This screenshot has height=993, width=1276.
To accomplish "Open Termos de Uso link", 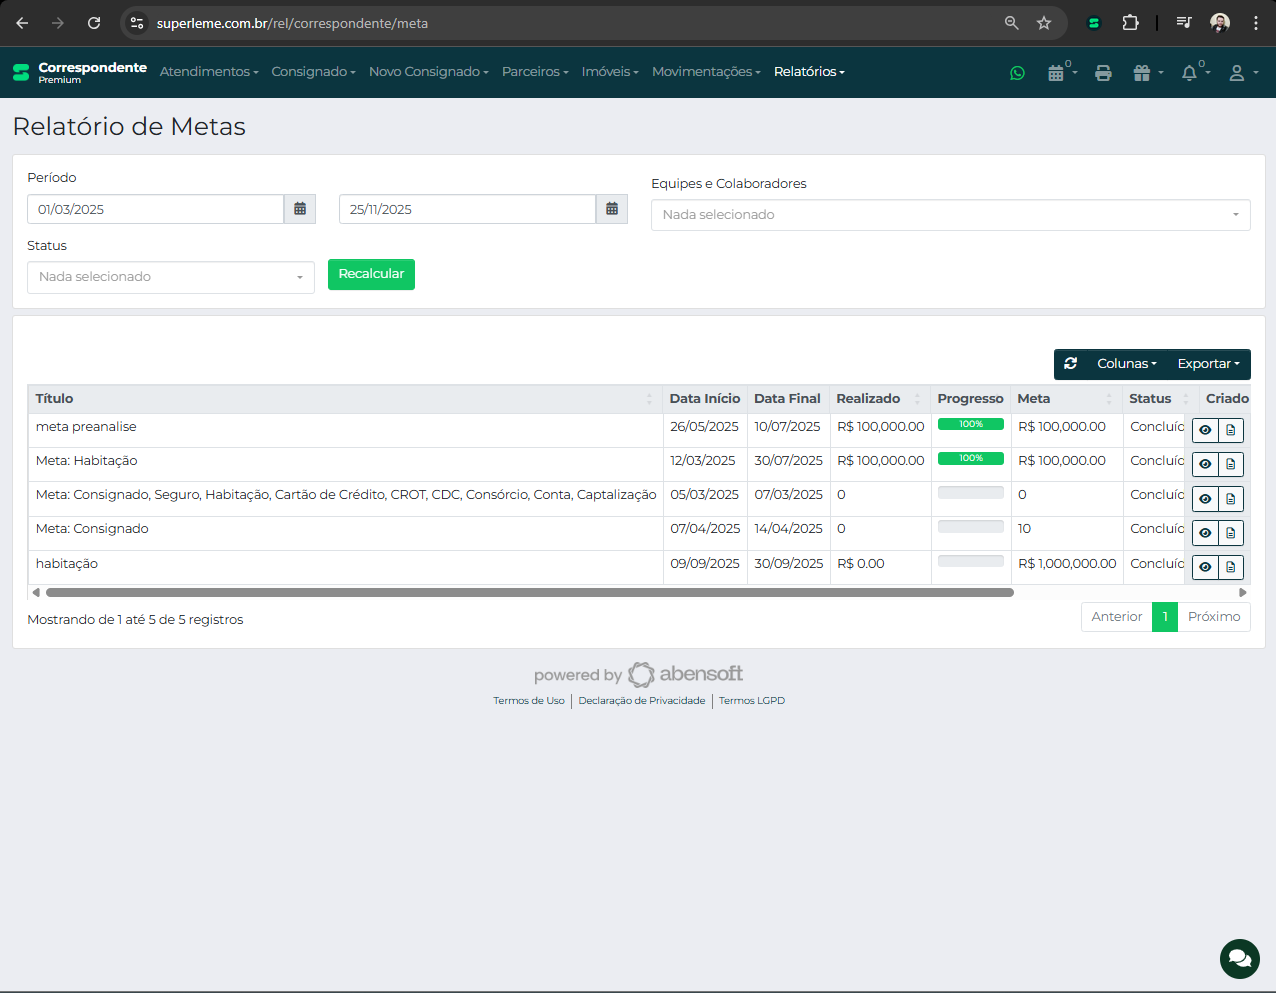I will click(x=528, y=701).
